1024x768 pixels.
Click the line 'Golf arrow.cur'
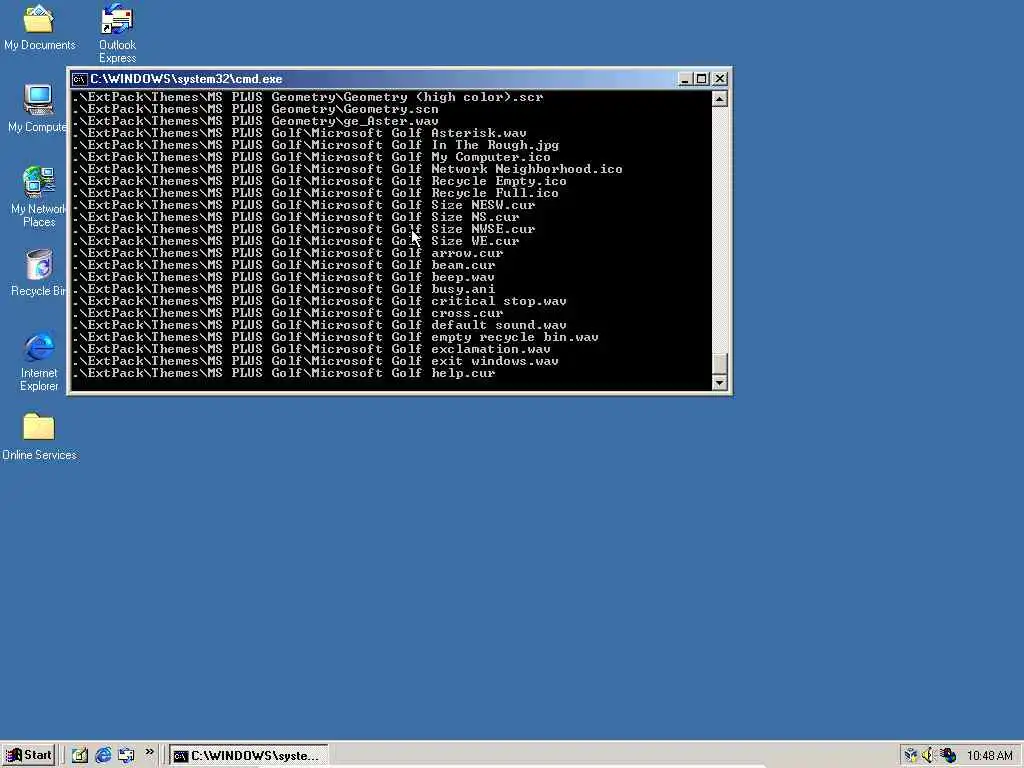[287, 253]
